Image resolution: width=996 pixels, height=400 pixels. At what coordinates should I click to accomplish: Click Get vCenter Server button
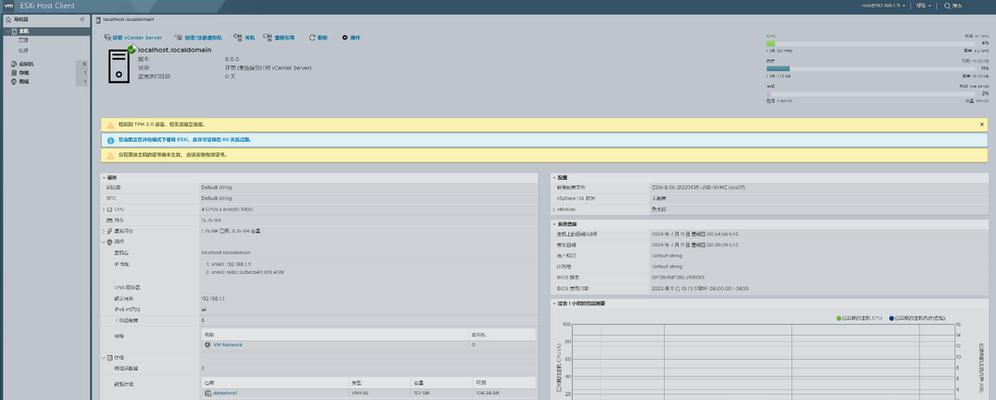click(x=133, y=38)
